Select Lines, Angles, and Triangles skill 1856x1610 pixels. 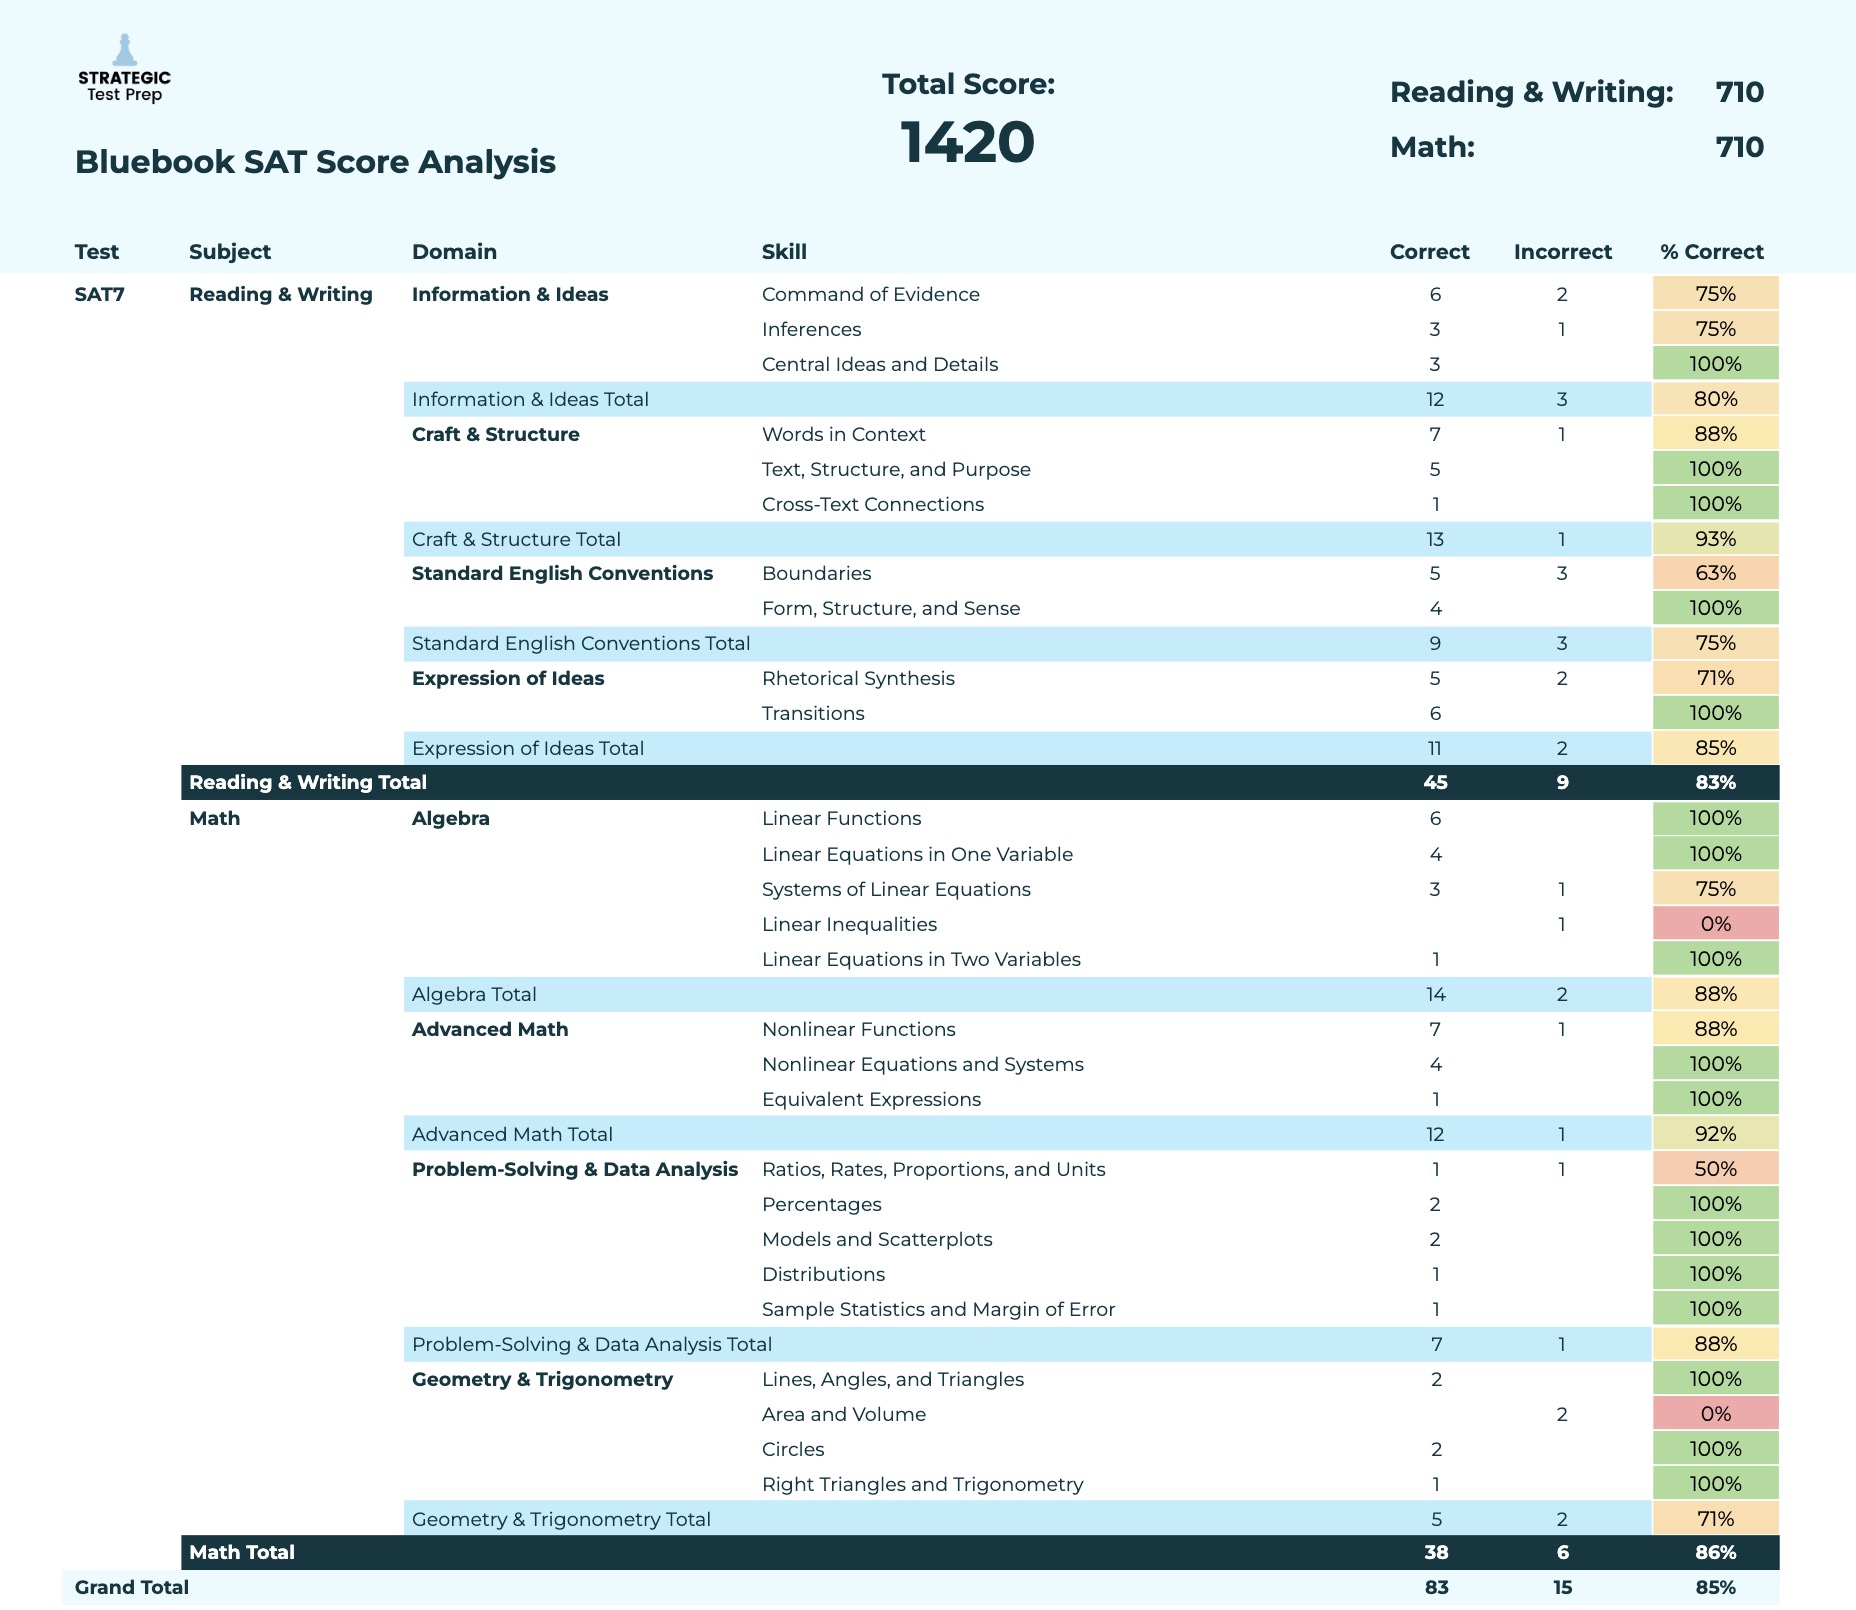click(893, 1379)
